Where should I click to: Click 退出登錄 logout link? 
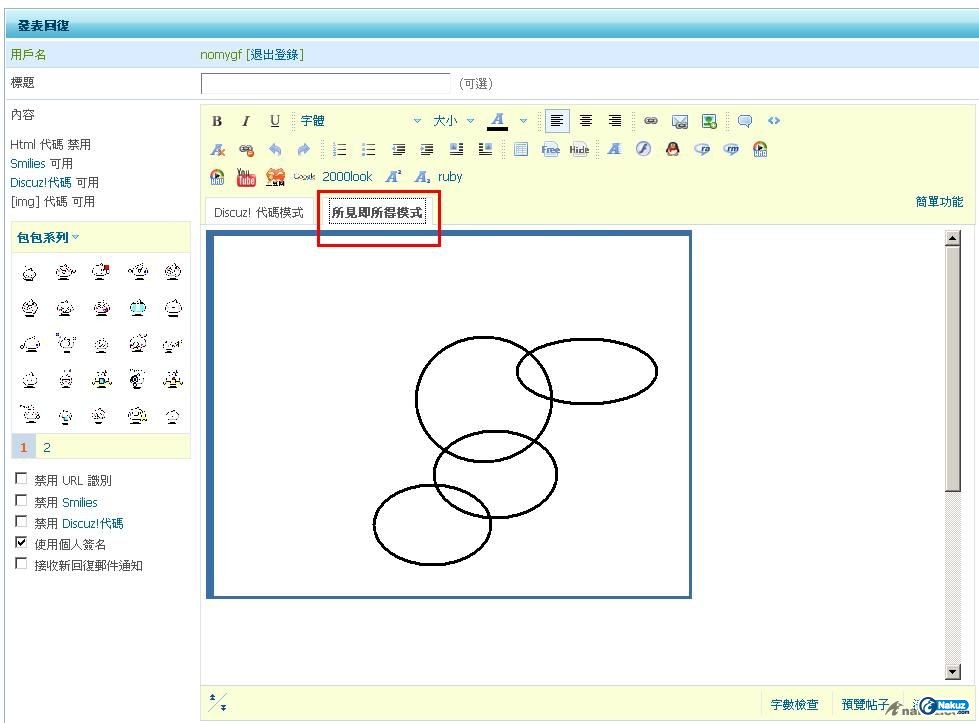[x=275, y=54]
